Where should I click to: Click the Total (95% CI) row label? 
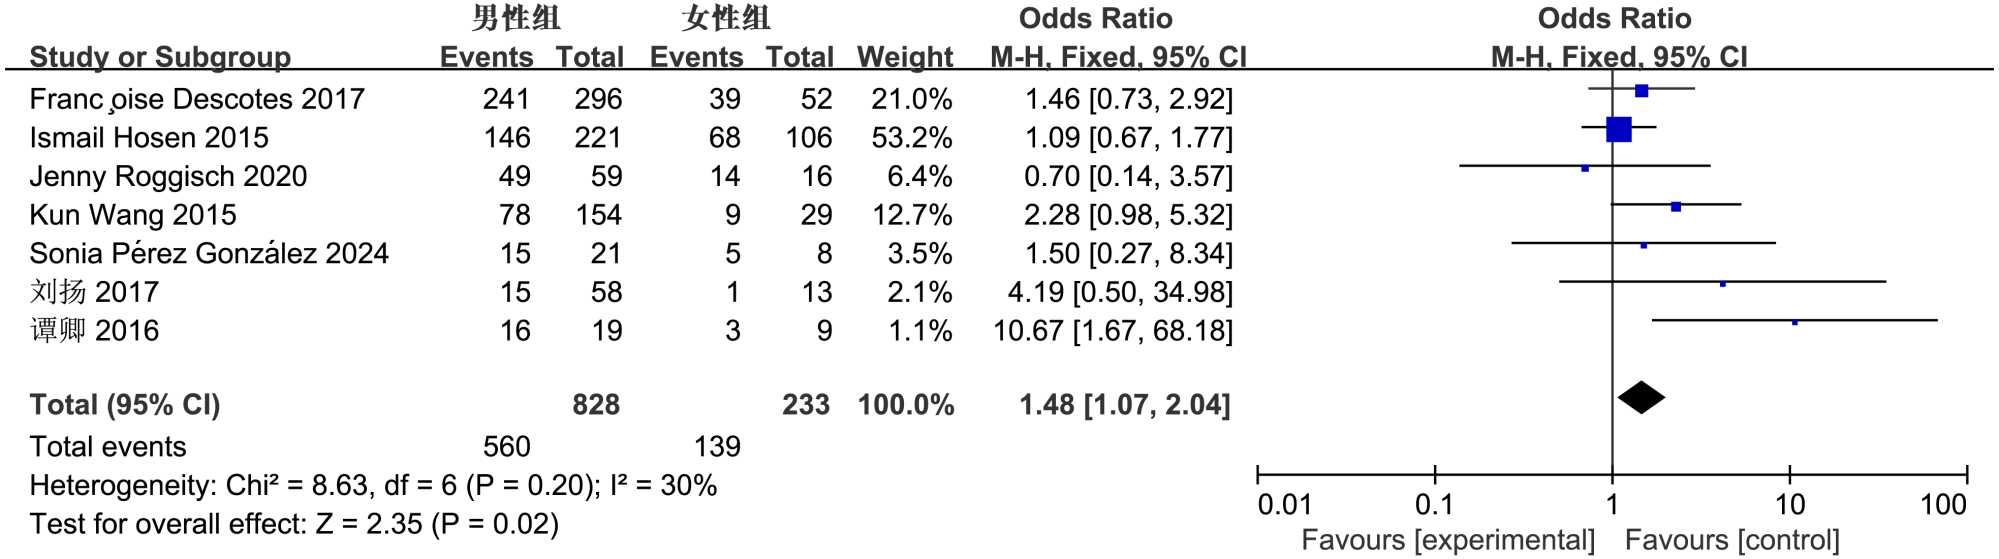pyautogui.click(x=125, y=404)
